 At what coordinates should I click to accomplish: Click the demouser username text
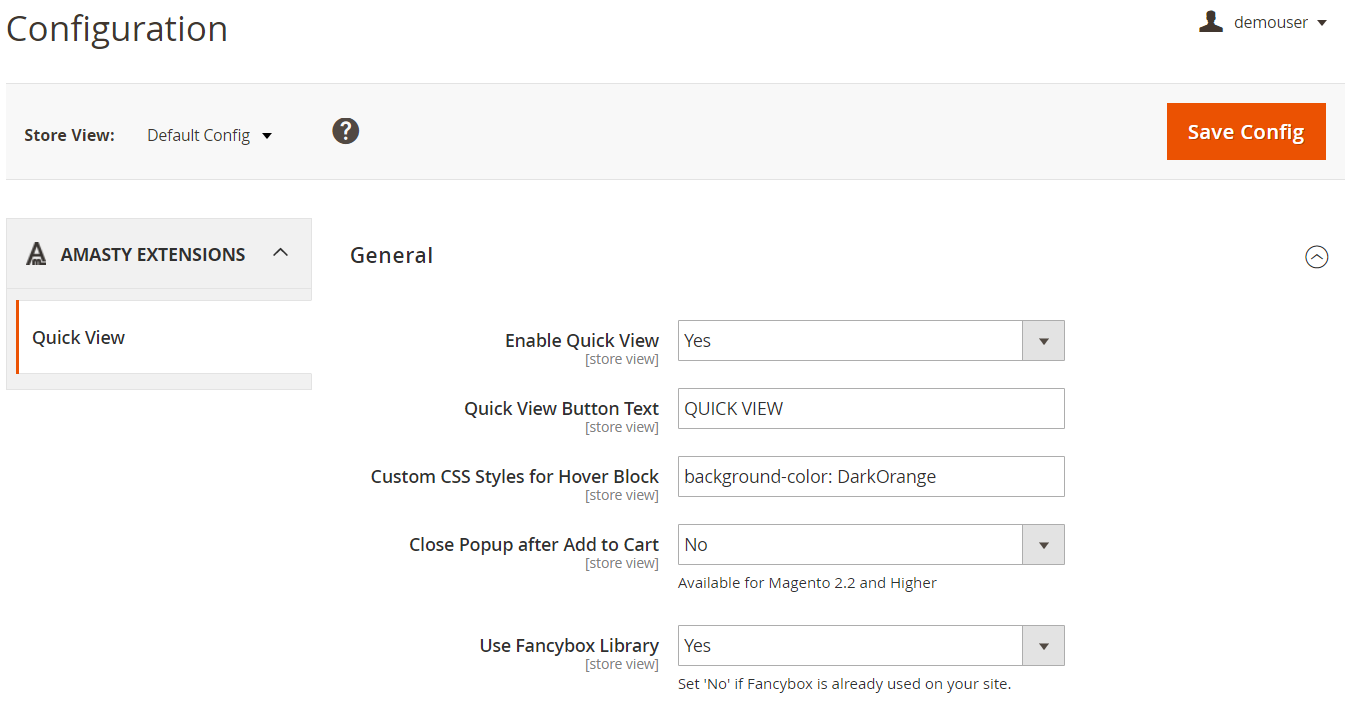(1271, 22)
